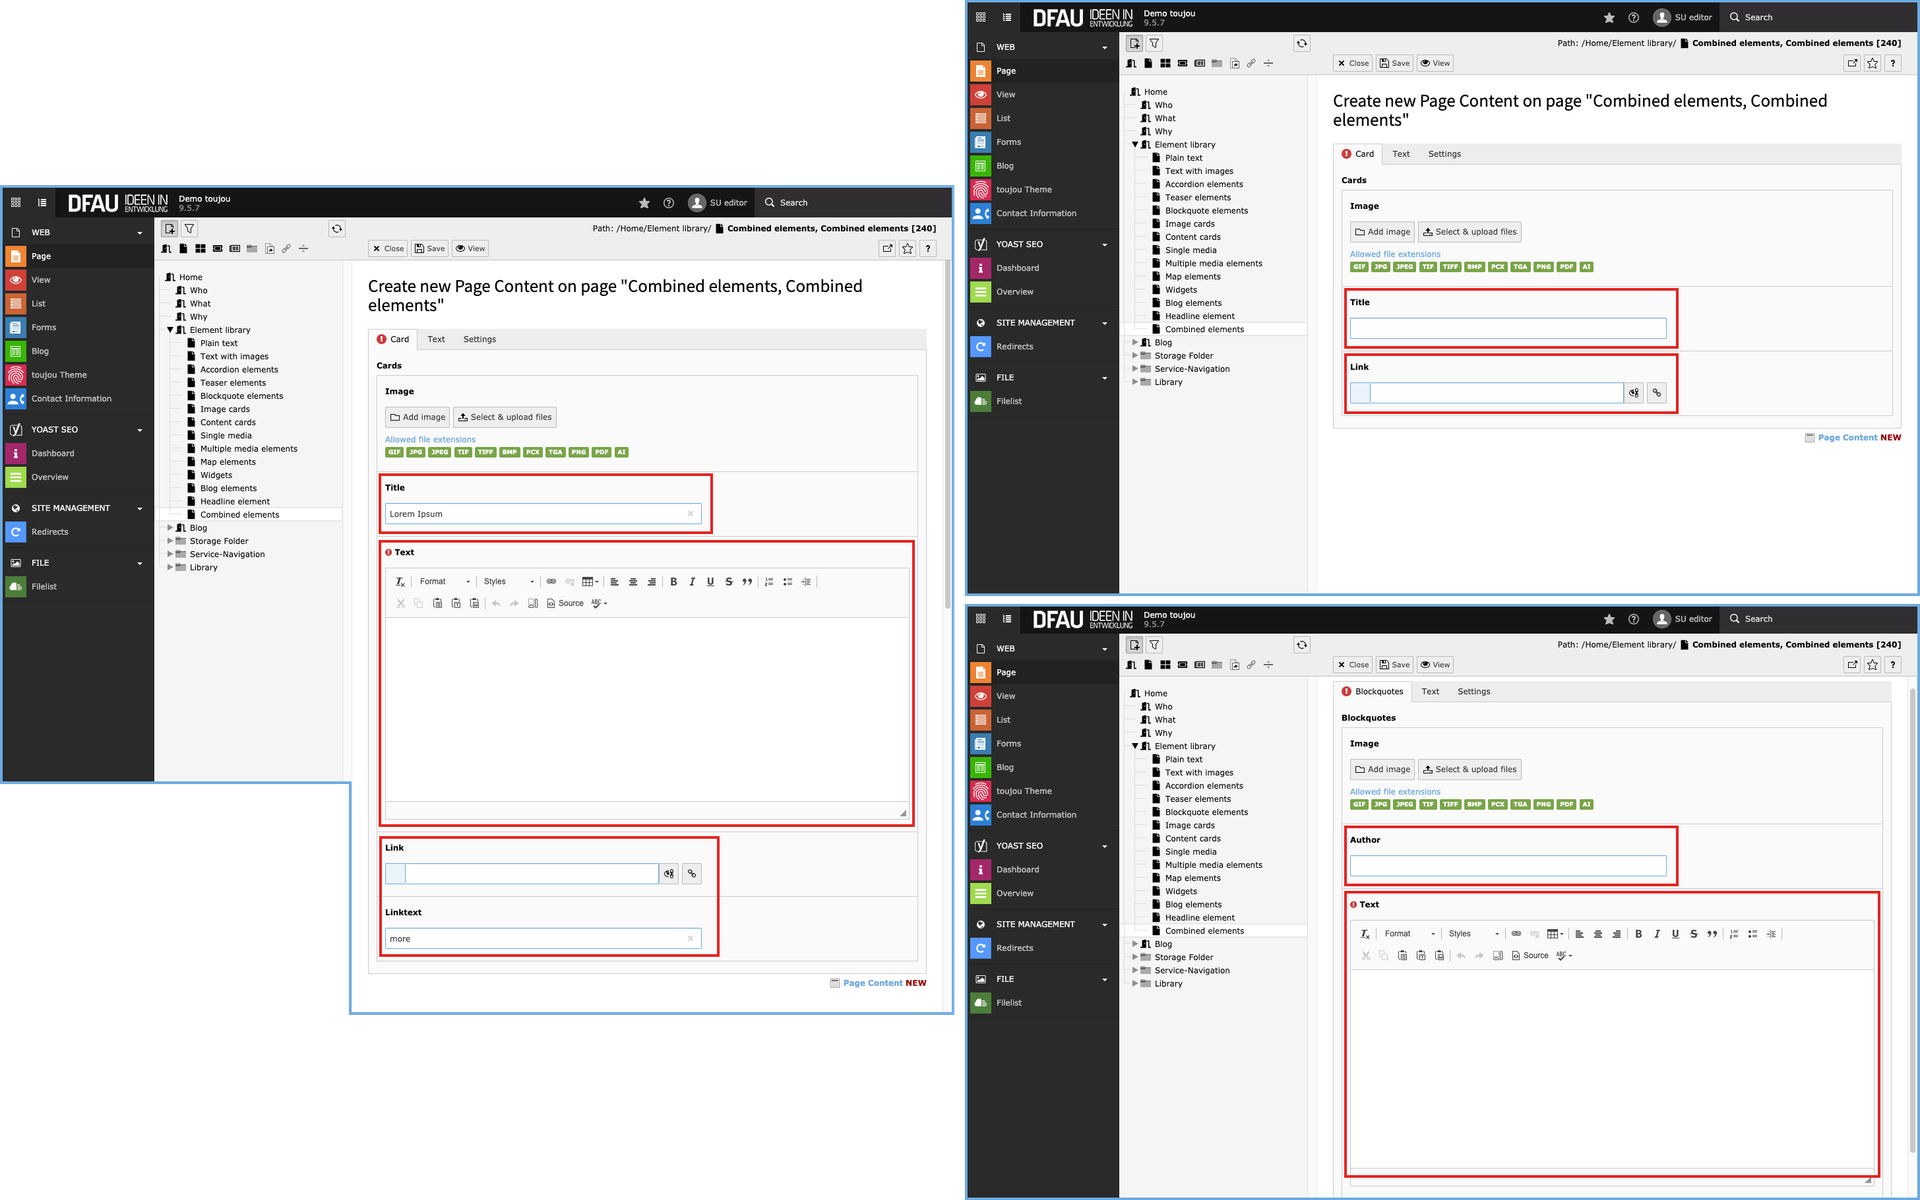Open Format dropdown in Blockquotes text editor

1410,934
